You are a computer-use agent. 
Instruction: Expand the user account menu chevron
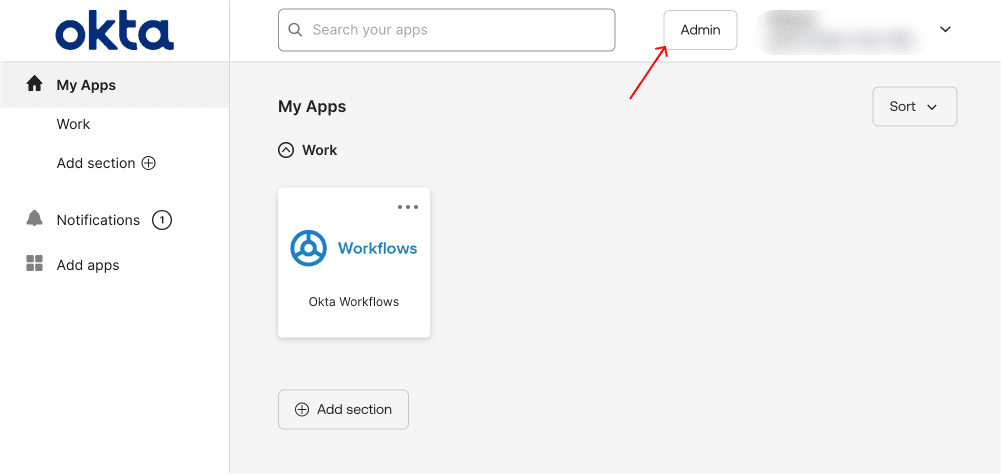pos(945,29)
